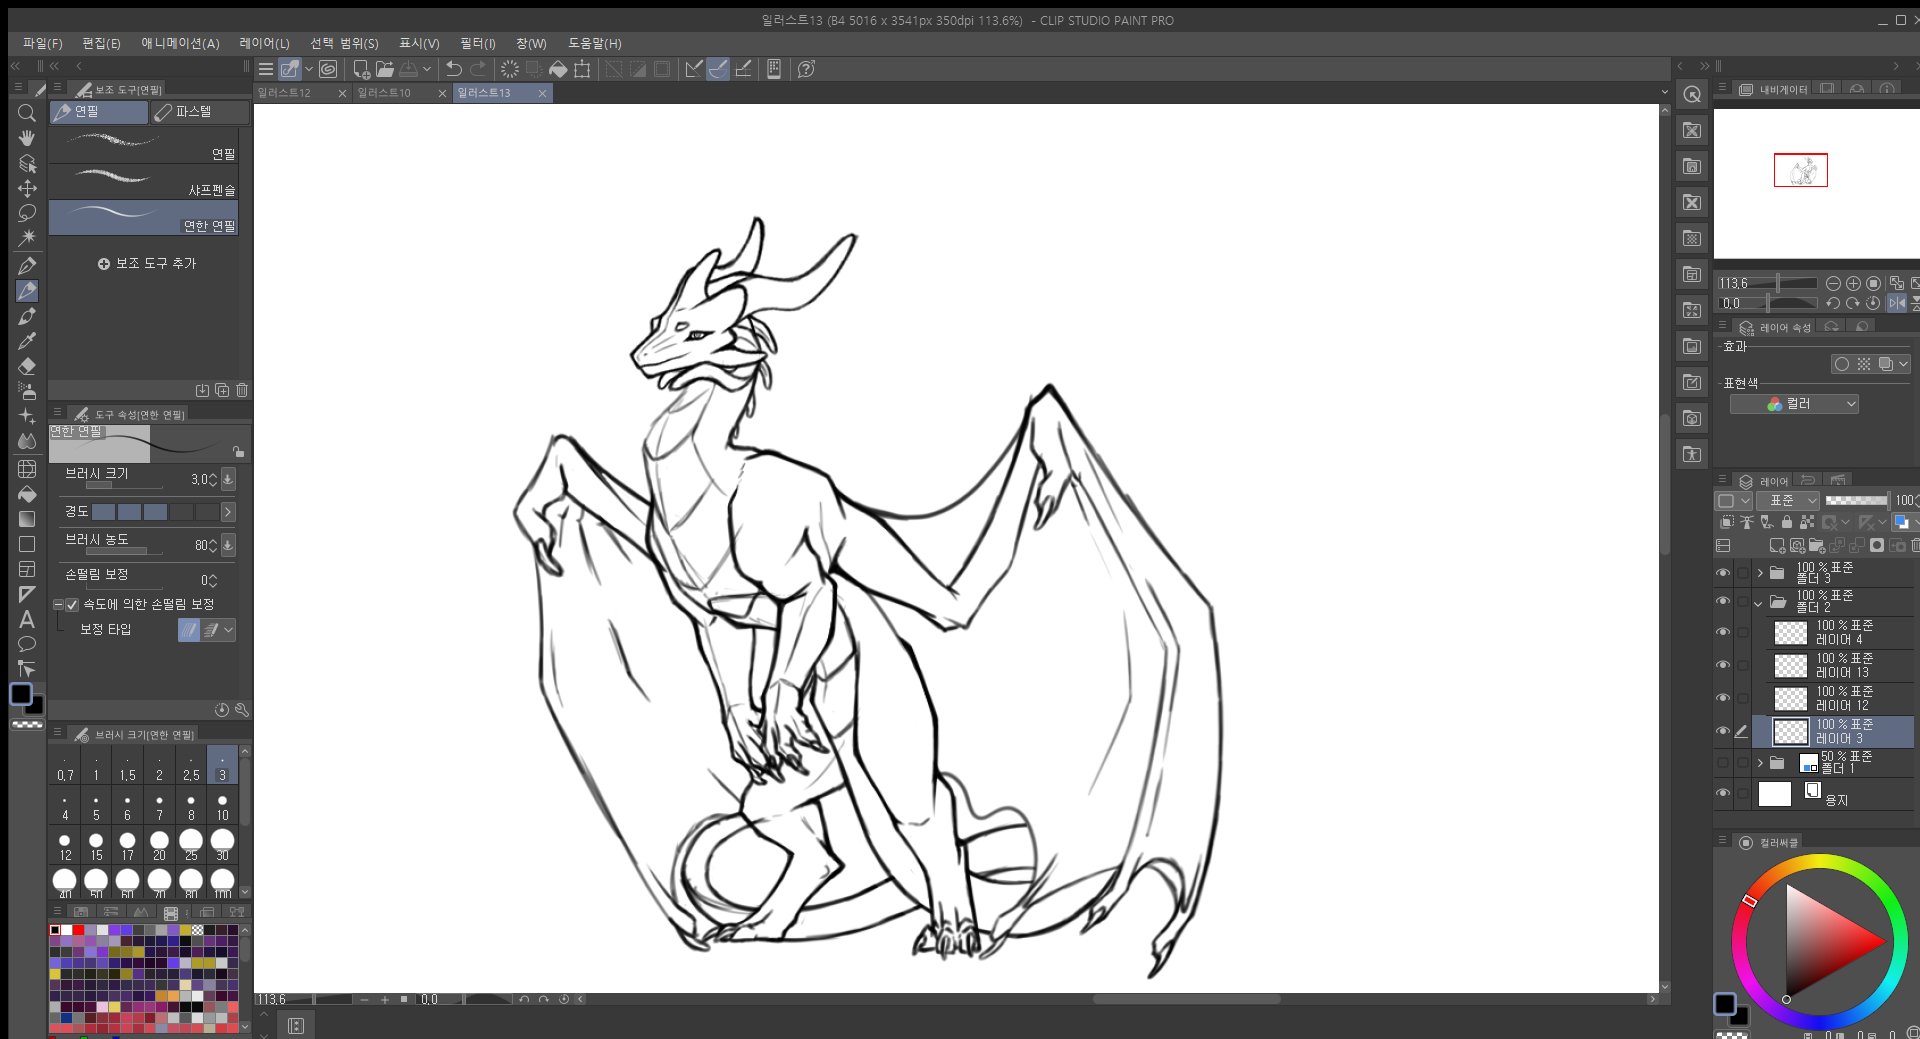This screenshot has height=1039, width=1920.
Task: Select the Pen tool in toolbox
Action: [x=27, y=265]
